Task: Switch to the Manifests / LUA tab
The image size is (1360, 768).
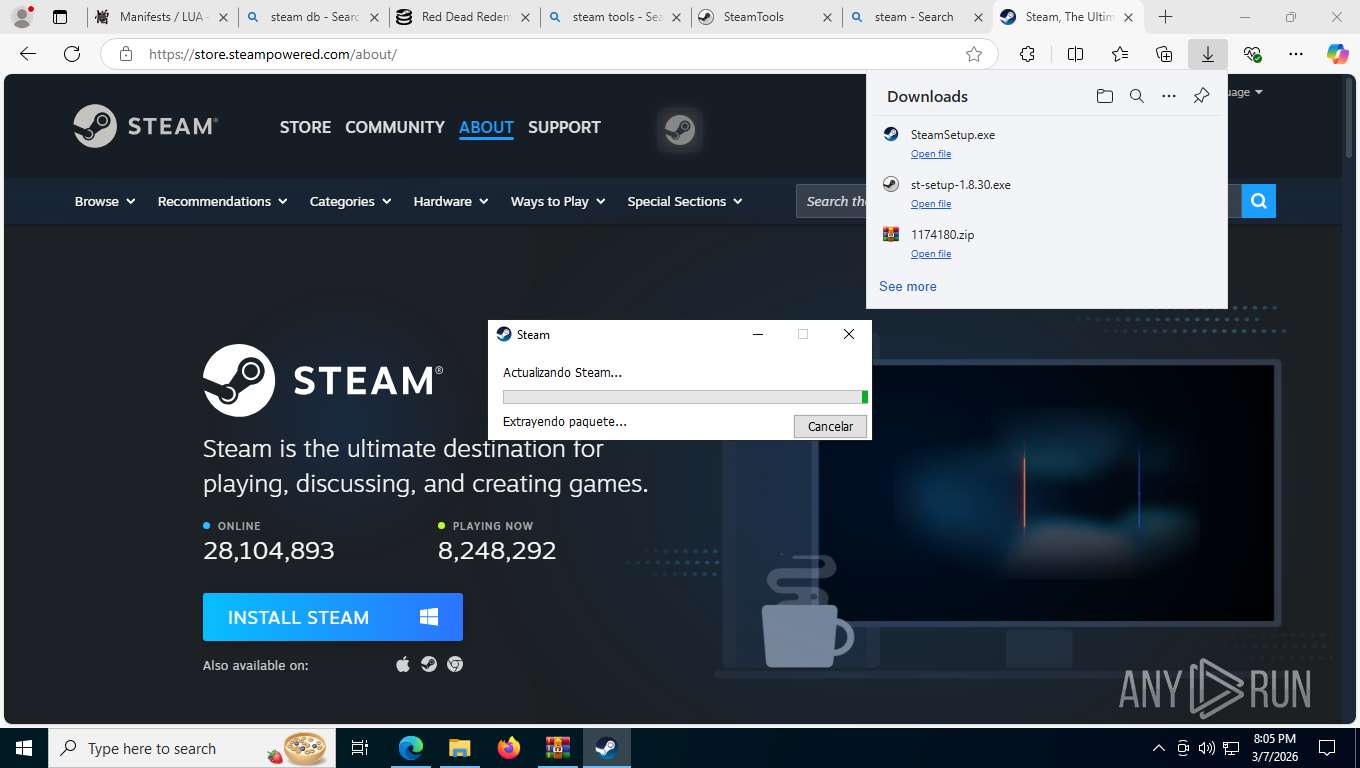Action: (162, 17)
